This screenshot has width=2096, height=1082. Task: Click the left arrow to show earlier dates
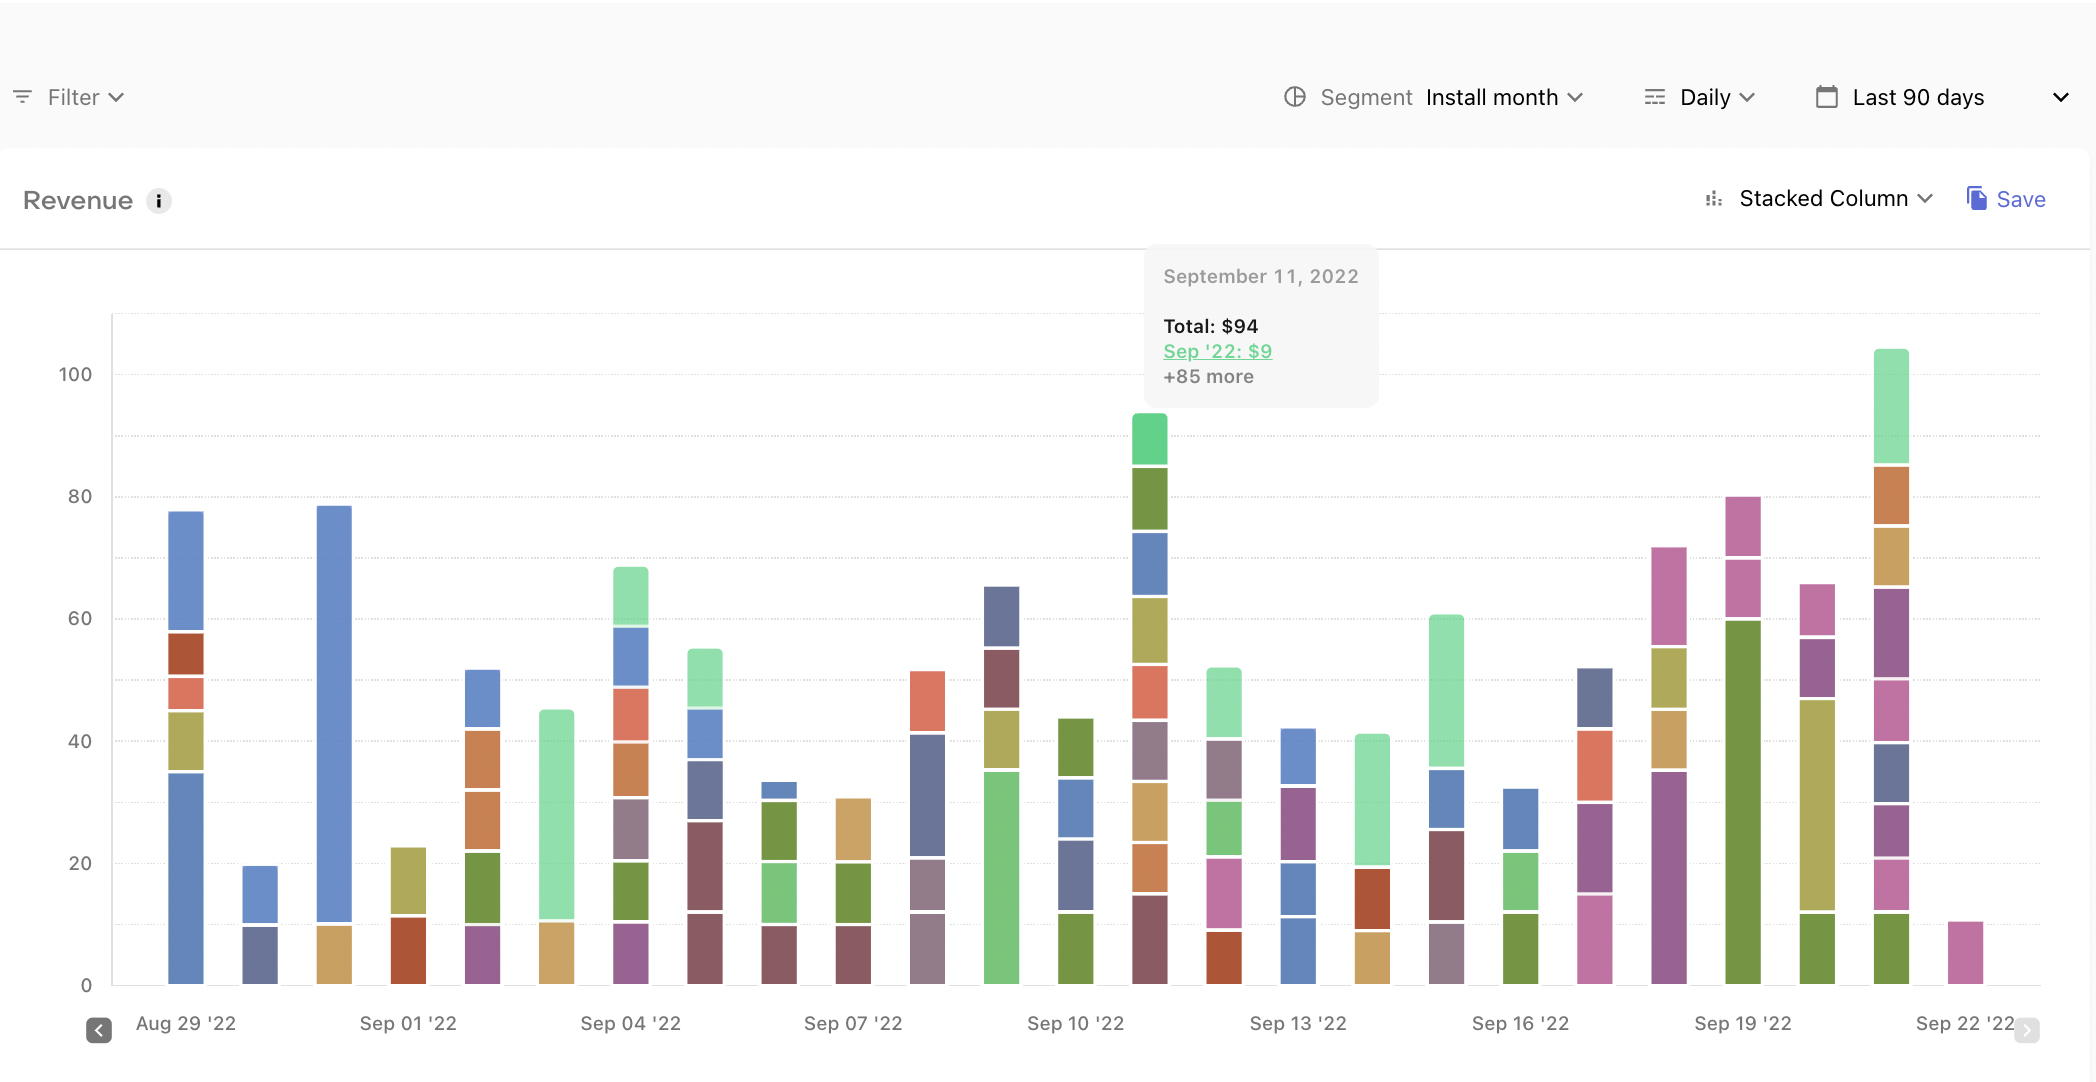pyautogui.click(x=99, y=1030)
